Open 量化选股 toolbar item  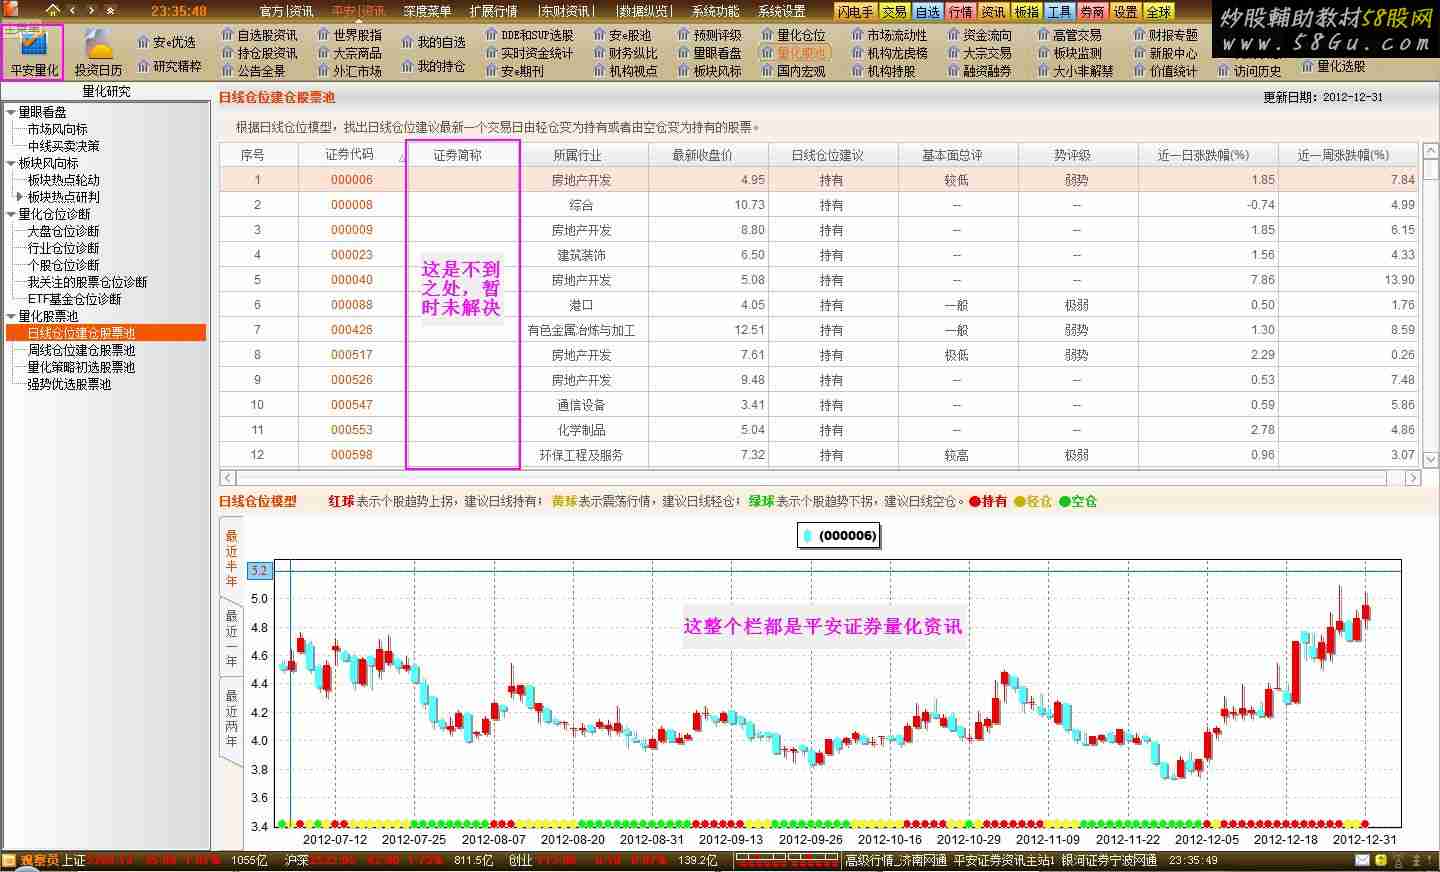[1333, 66]
